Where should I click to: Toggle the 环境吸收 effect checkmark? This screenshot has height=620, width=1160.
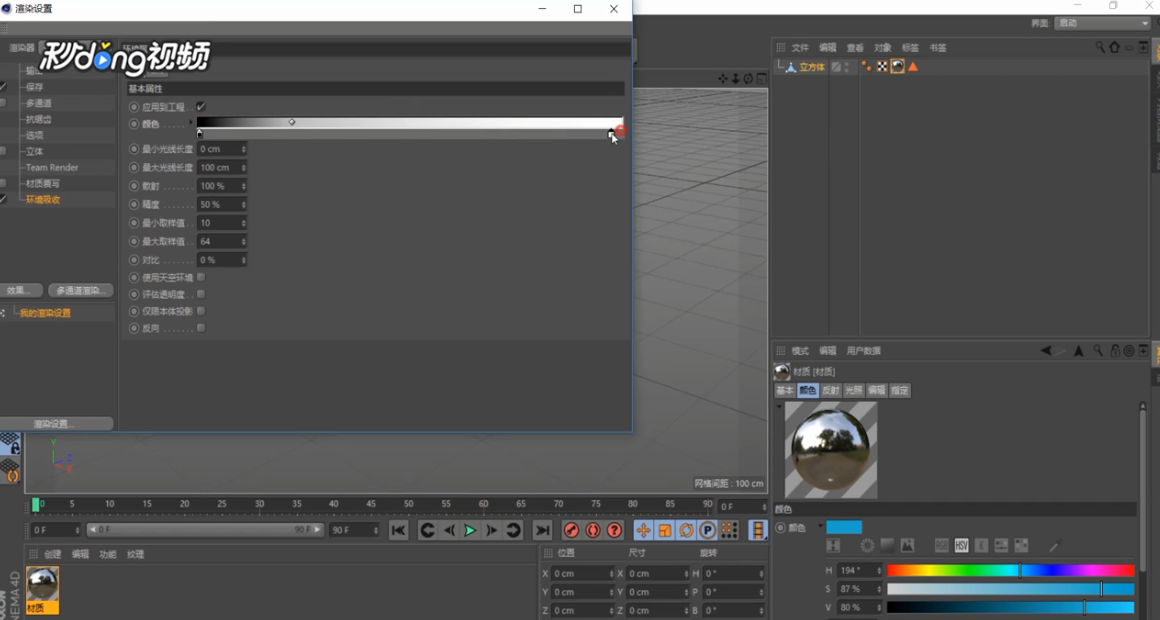point(4,200)
